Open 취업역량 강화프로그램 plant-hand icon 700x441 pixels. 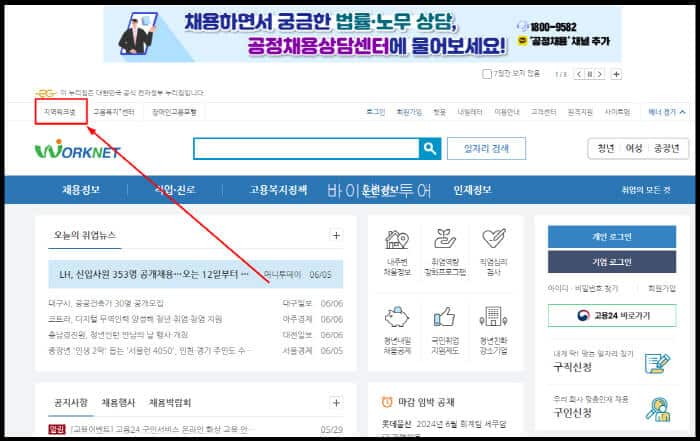click(445, 239)
